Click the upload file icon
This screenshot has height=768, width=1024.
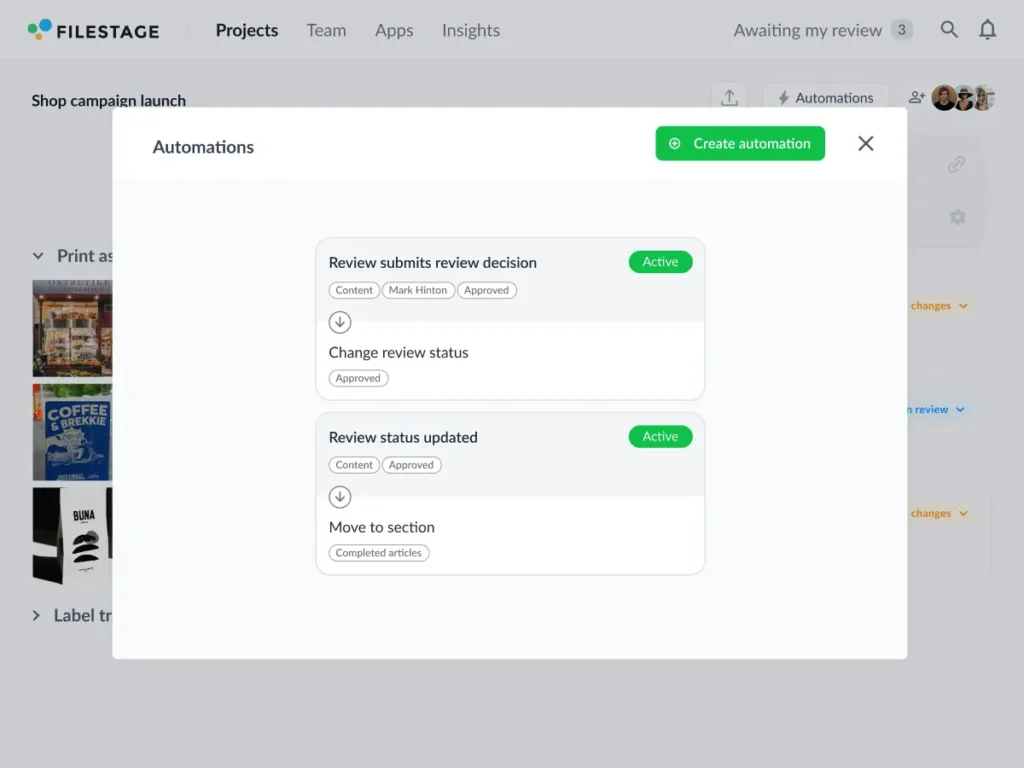729,98
